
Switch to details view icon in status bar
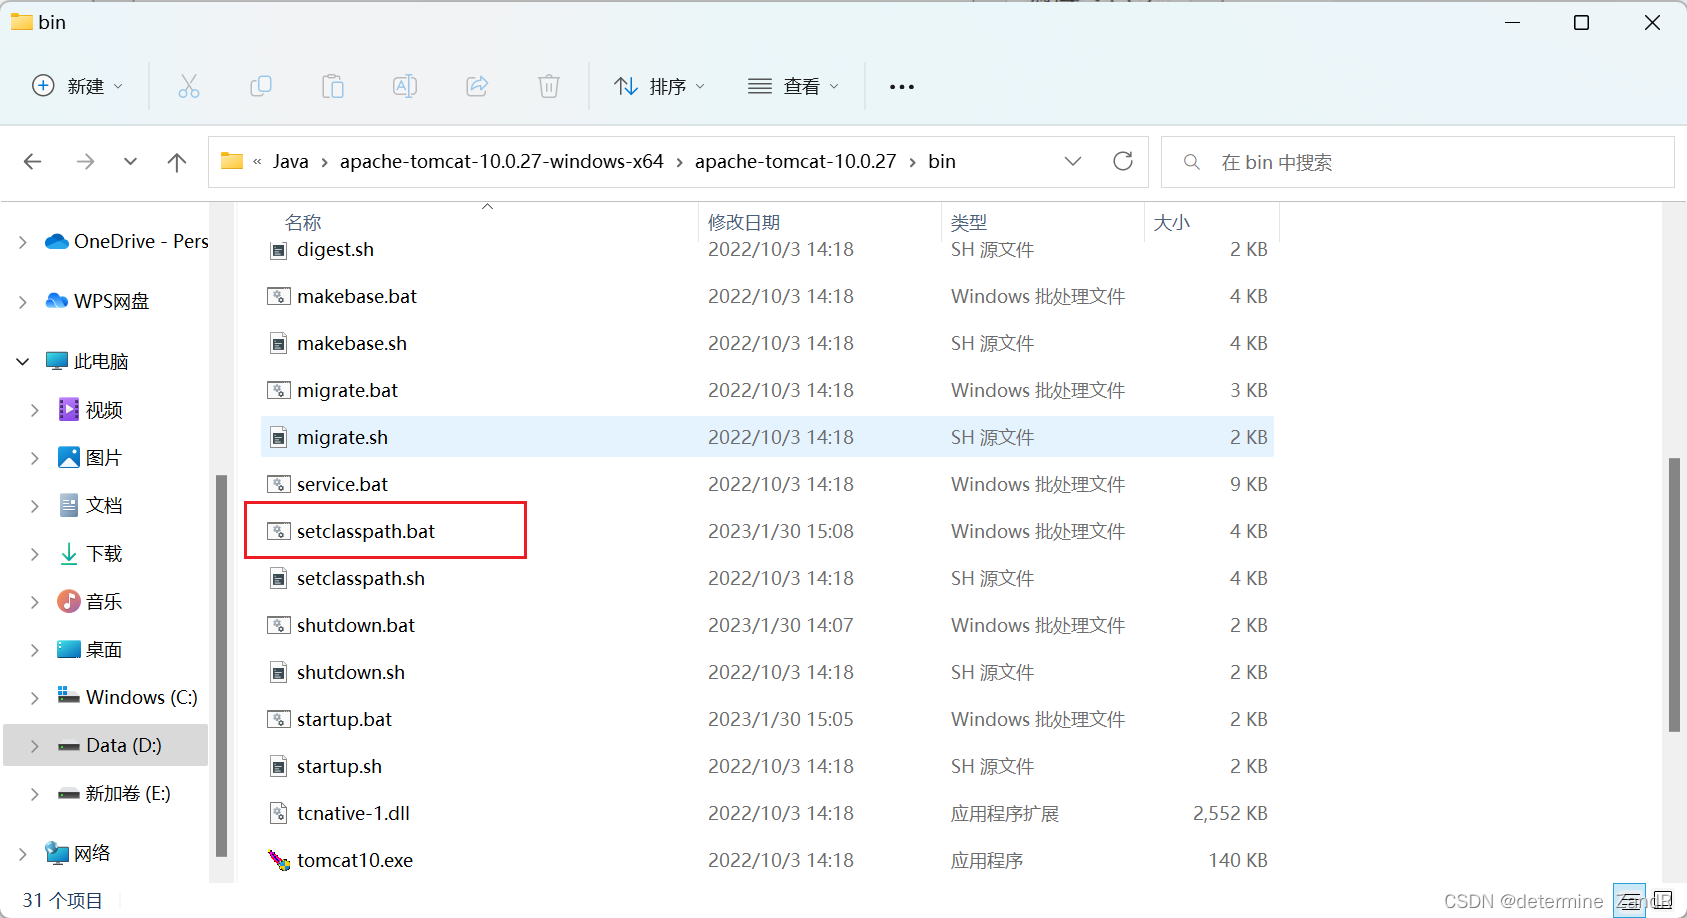click(1629, 901)
